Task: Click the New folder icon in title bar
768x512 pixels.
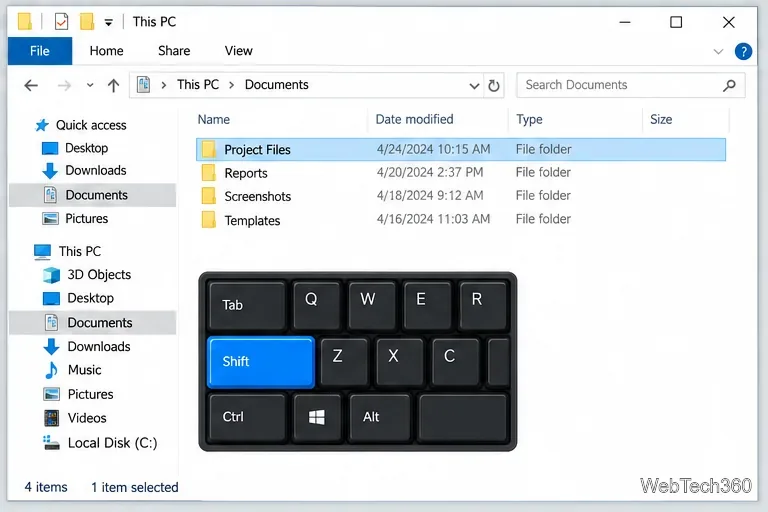Action: 87,22
